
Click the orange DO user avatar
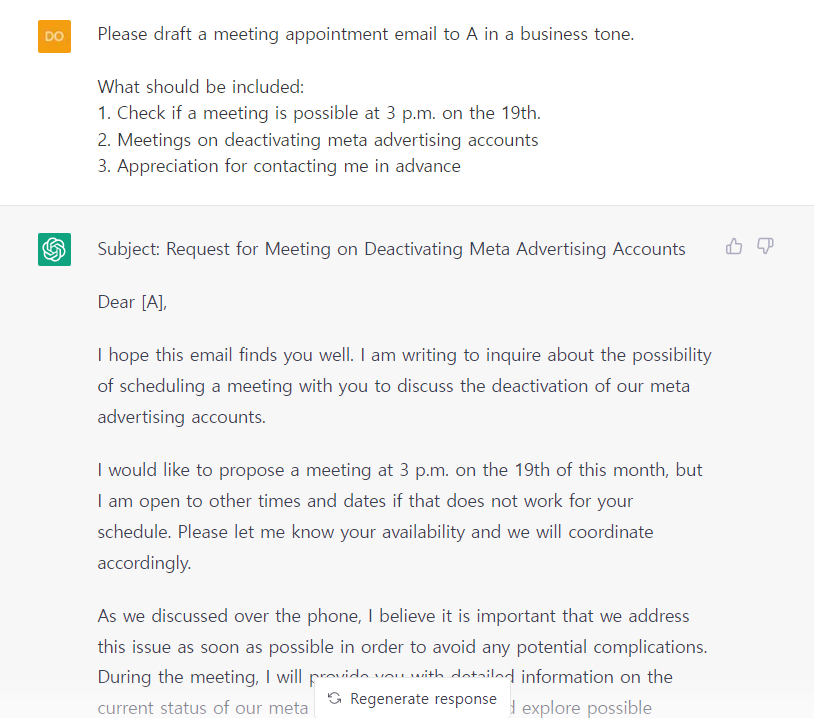pyautogui.click(x=53, y=35)
